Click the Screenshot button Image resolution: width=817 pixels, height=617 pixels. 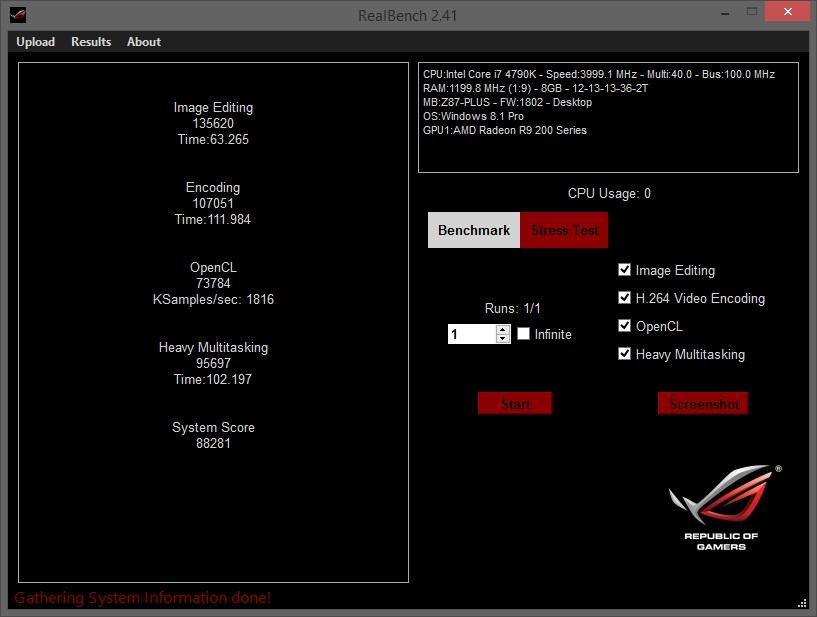703,404
